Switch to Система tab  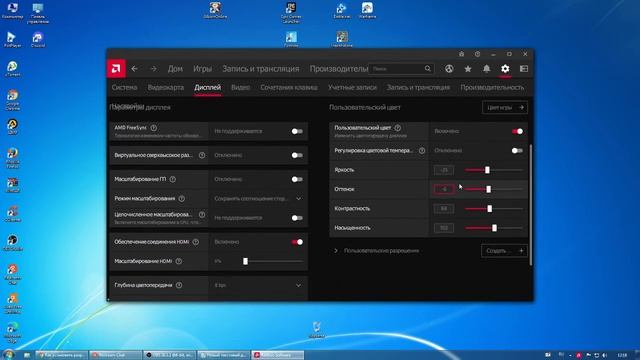124,87
